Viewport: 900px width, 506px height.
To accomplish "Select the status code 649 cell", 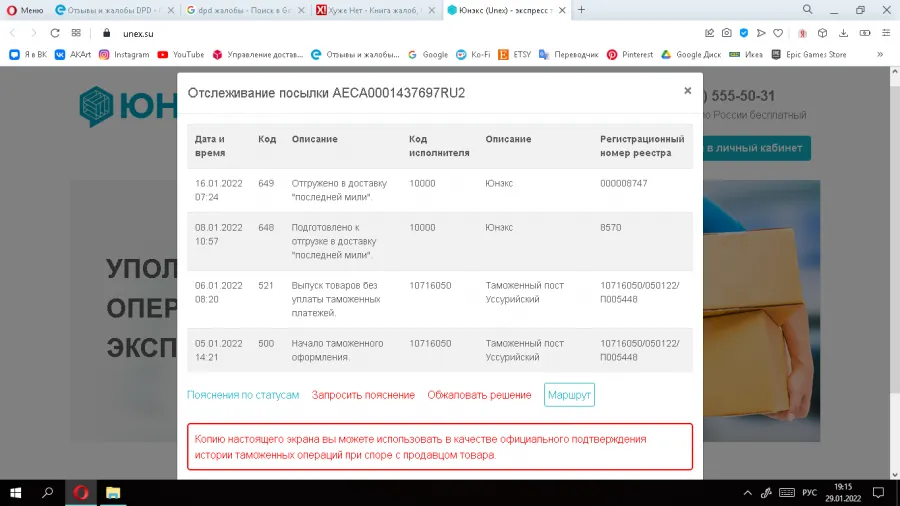I will pos(266,184).
